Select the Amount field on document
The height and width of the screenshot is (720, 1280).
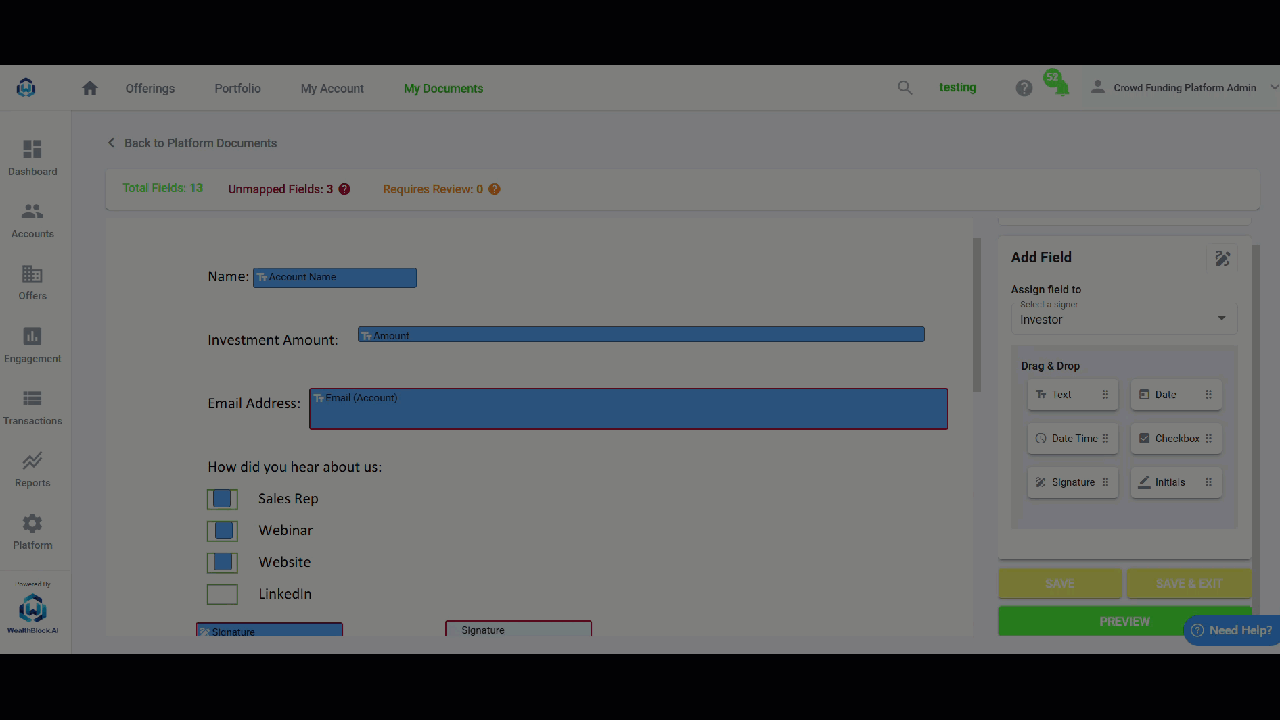641,334
